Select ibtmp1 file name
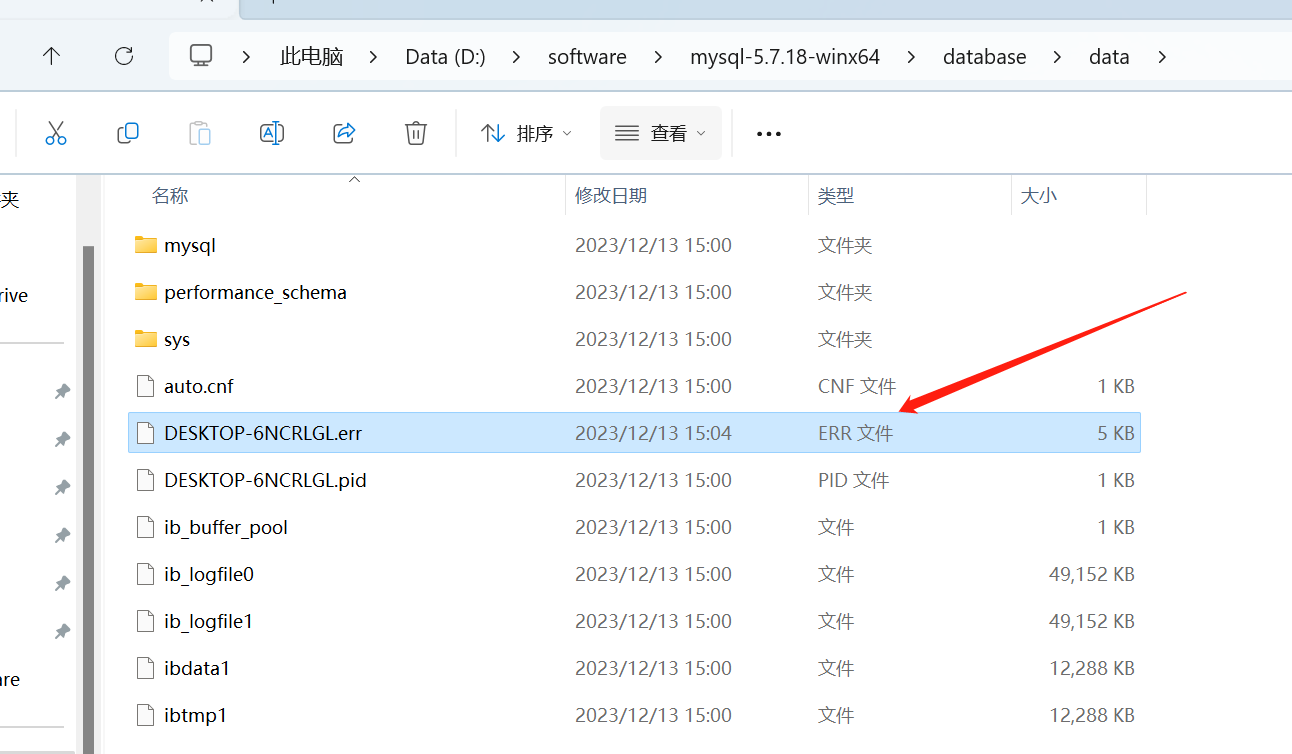Viewport: 1292px width, 754px height. coord(196,715)
